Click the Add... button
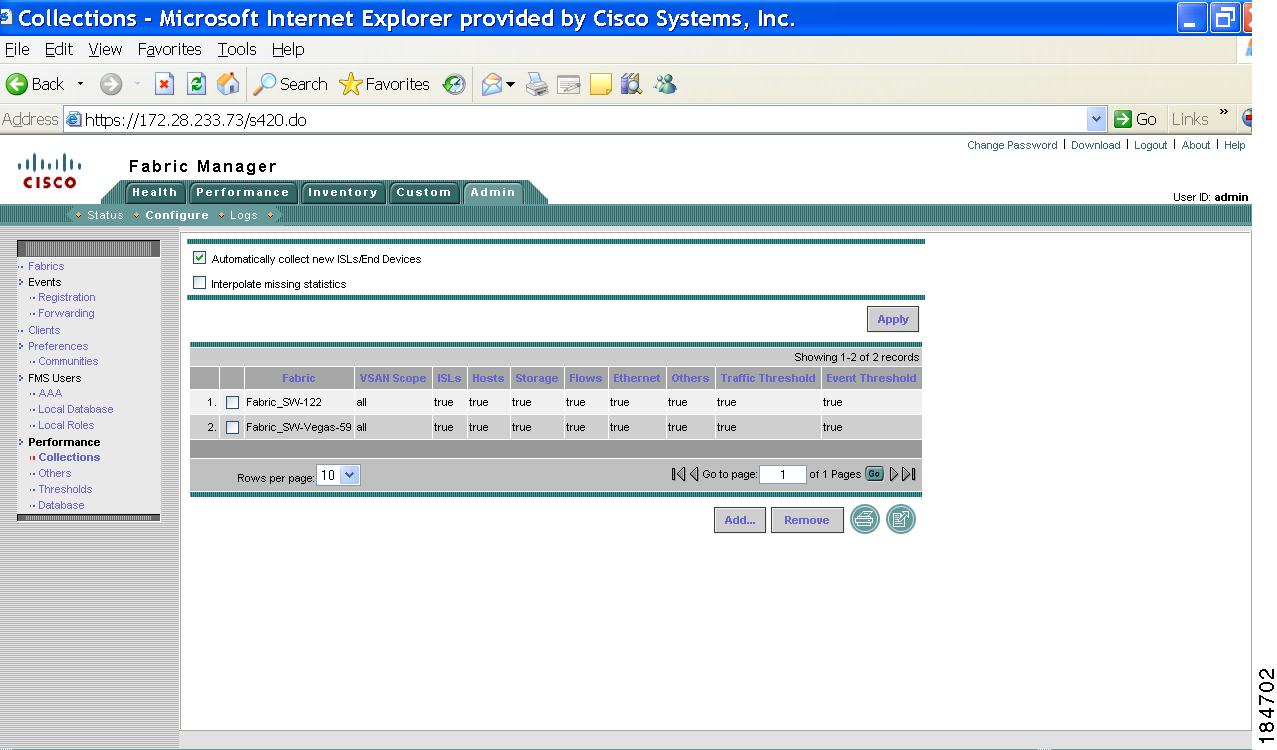Viewport: 1277px width, 750px height. click(x=740, y=520)
